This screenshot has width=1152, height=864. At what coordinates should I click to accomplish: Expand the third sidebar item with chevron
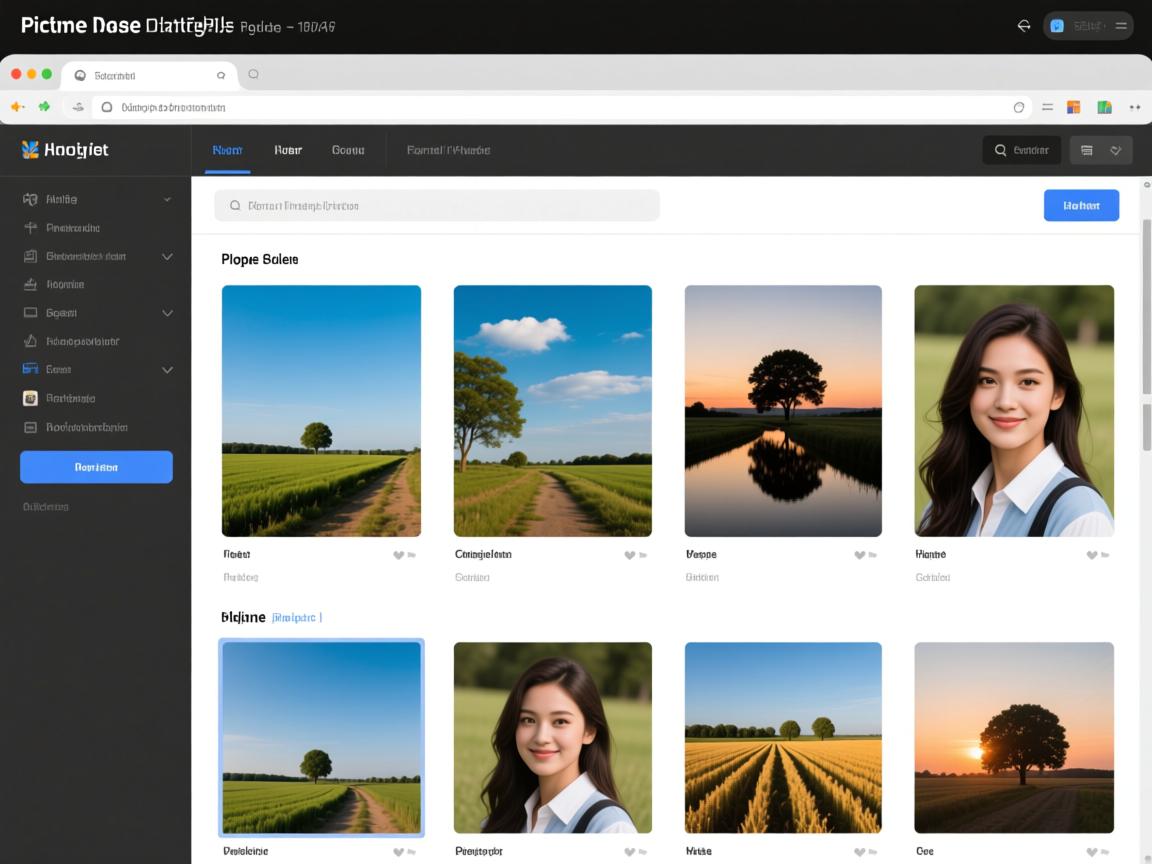167,256
